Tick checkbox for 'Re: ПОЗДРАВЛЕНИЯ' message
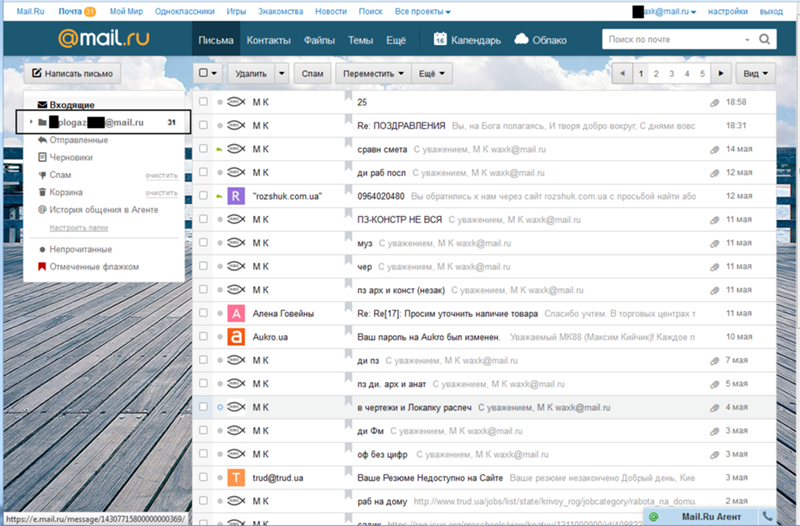800x526 pixels. (203, 125)
